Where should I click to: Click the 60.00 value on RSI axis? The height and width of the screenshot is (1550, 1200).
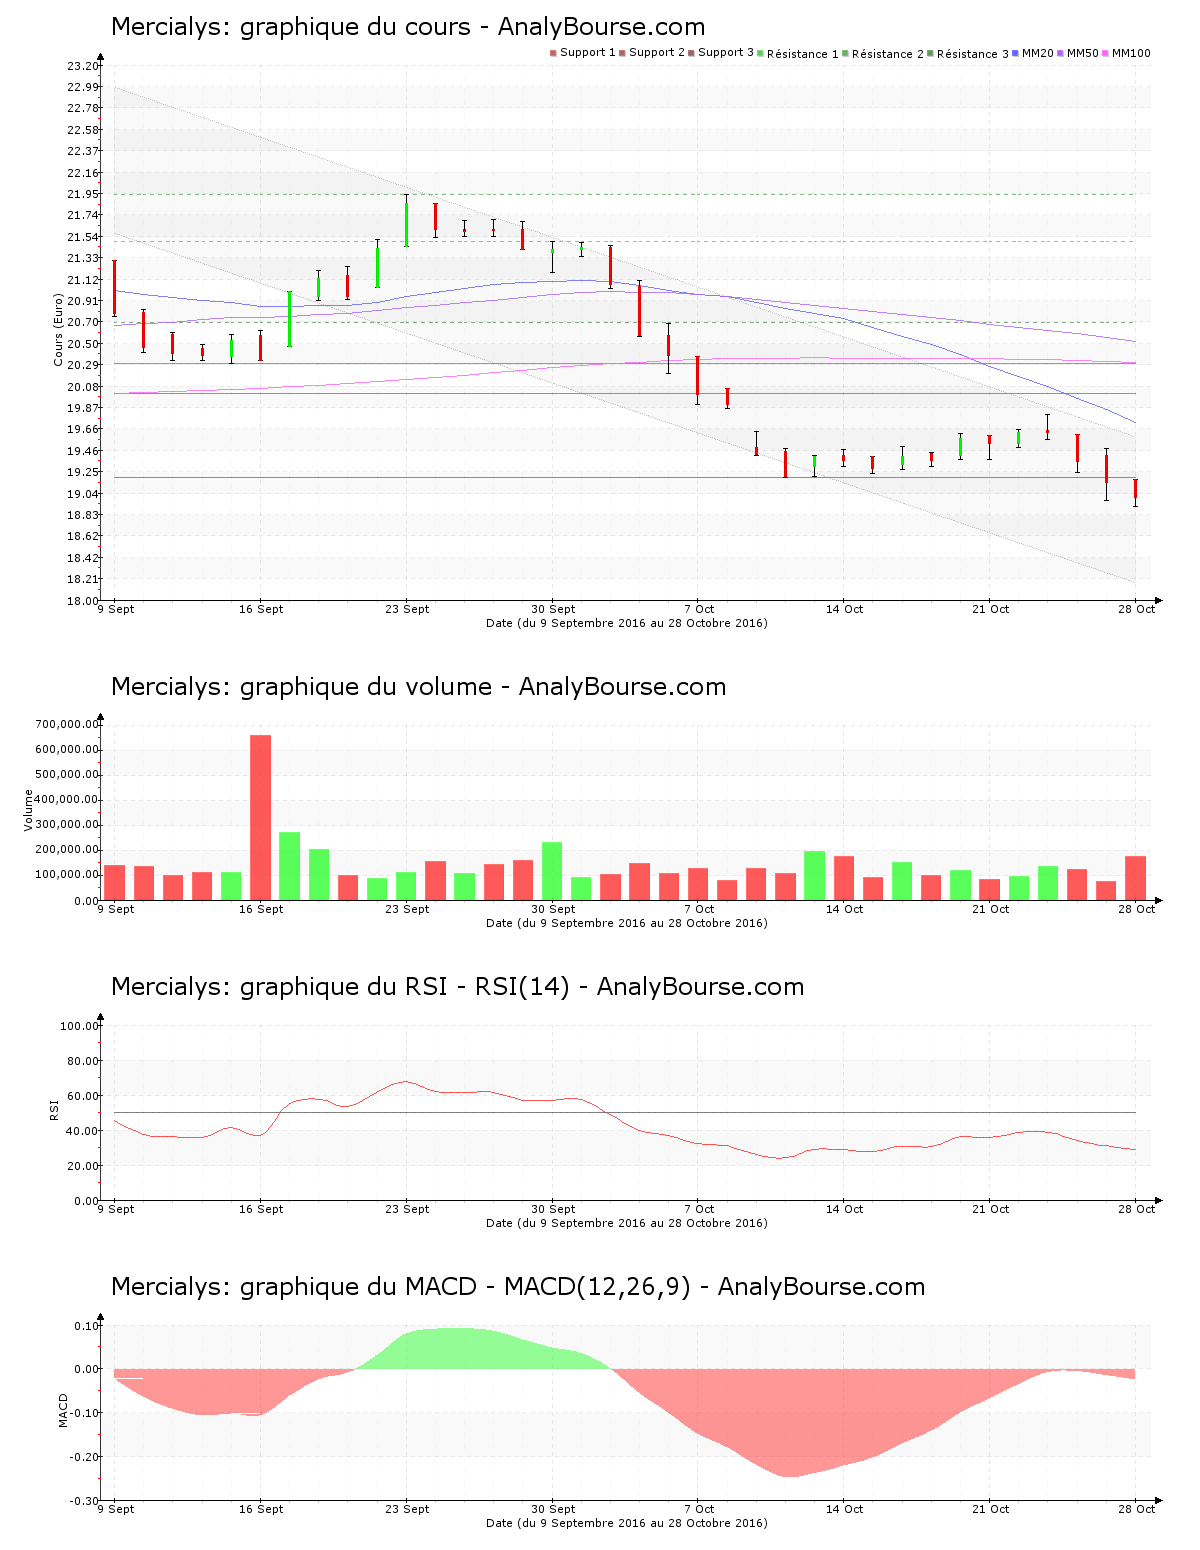click(x=83, y=1096)
